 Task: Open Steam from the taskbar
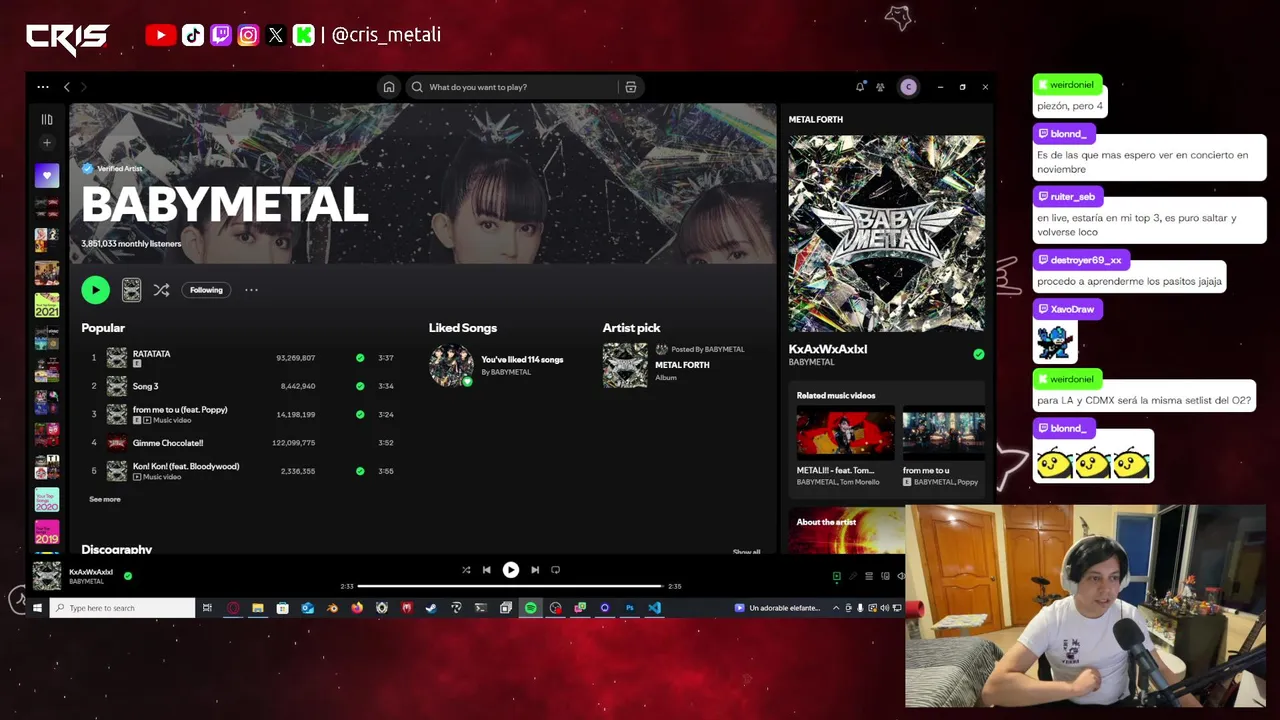pyautogui.click(x=431, y=608)
